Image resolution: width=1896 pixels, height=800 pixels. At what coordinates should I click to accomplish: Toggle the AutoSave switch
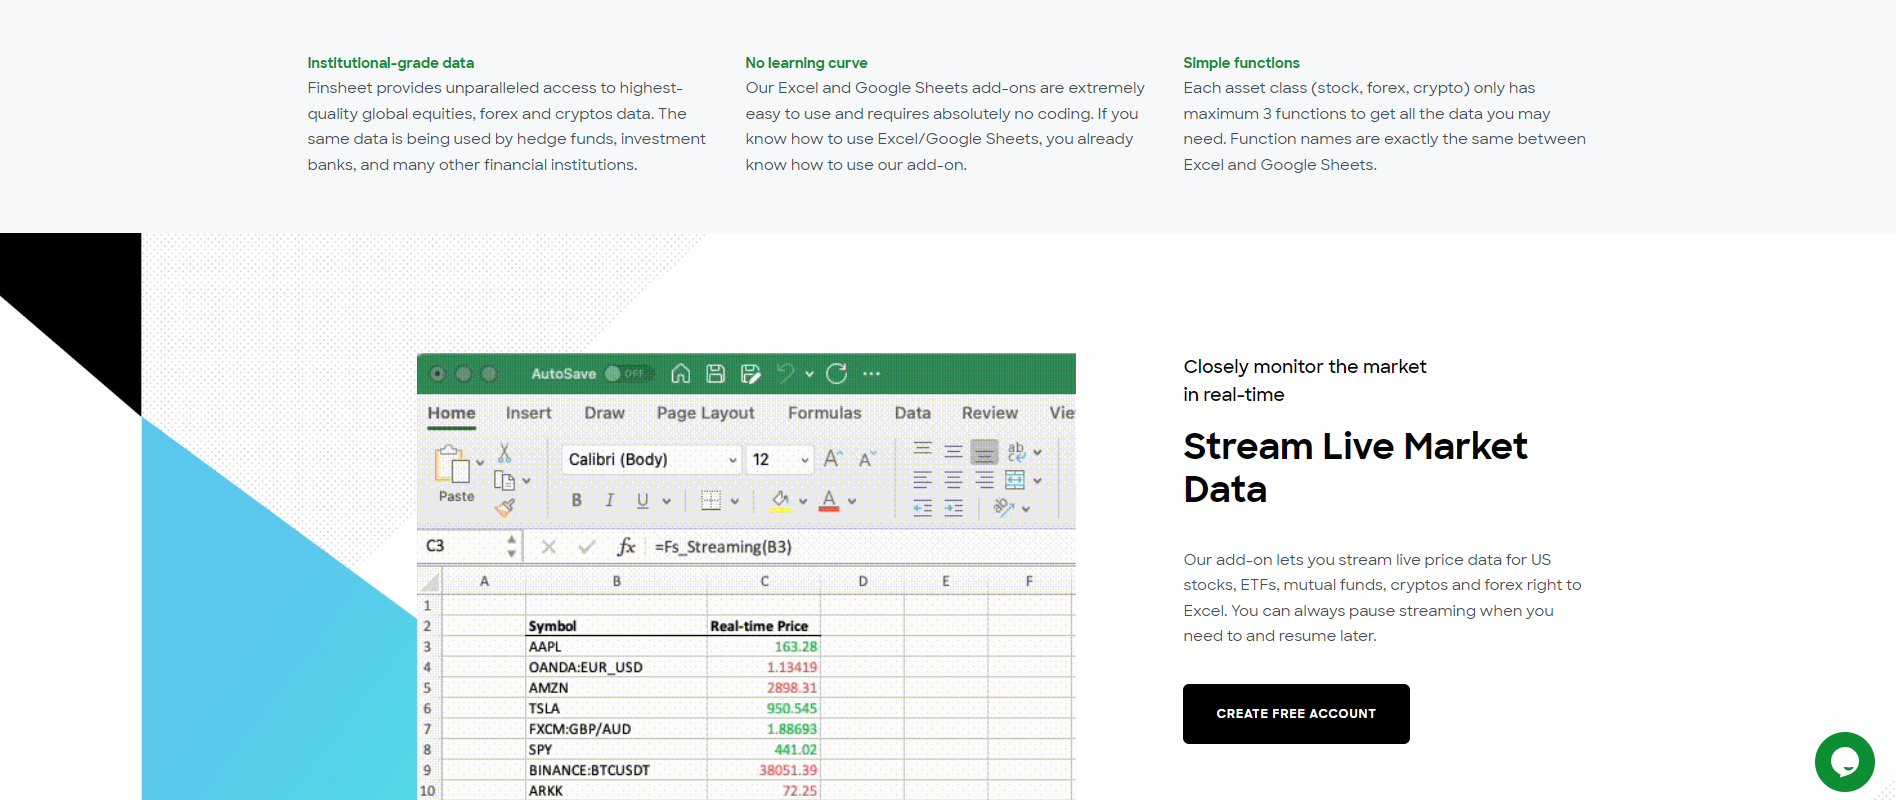click(x=629, y=374)
